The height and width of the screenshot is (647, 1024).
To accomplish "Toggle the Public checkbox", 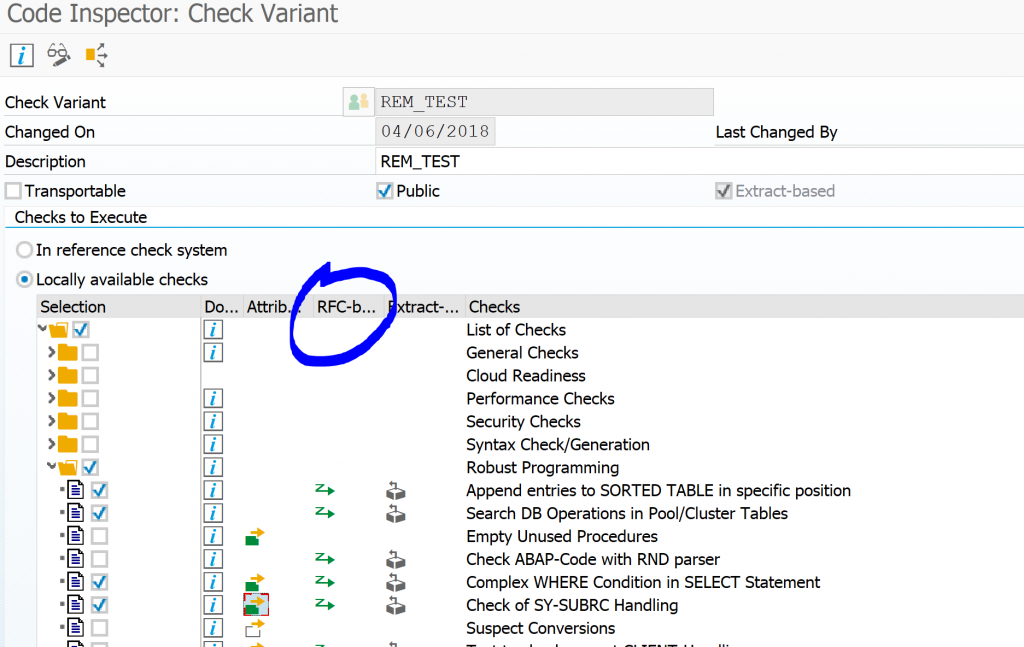I will click(x=384, y=191).
